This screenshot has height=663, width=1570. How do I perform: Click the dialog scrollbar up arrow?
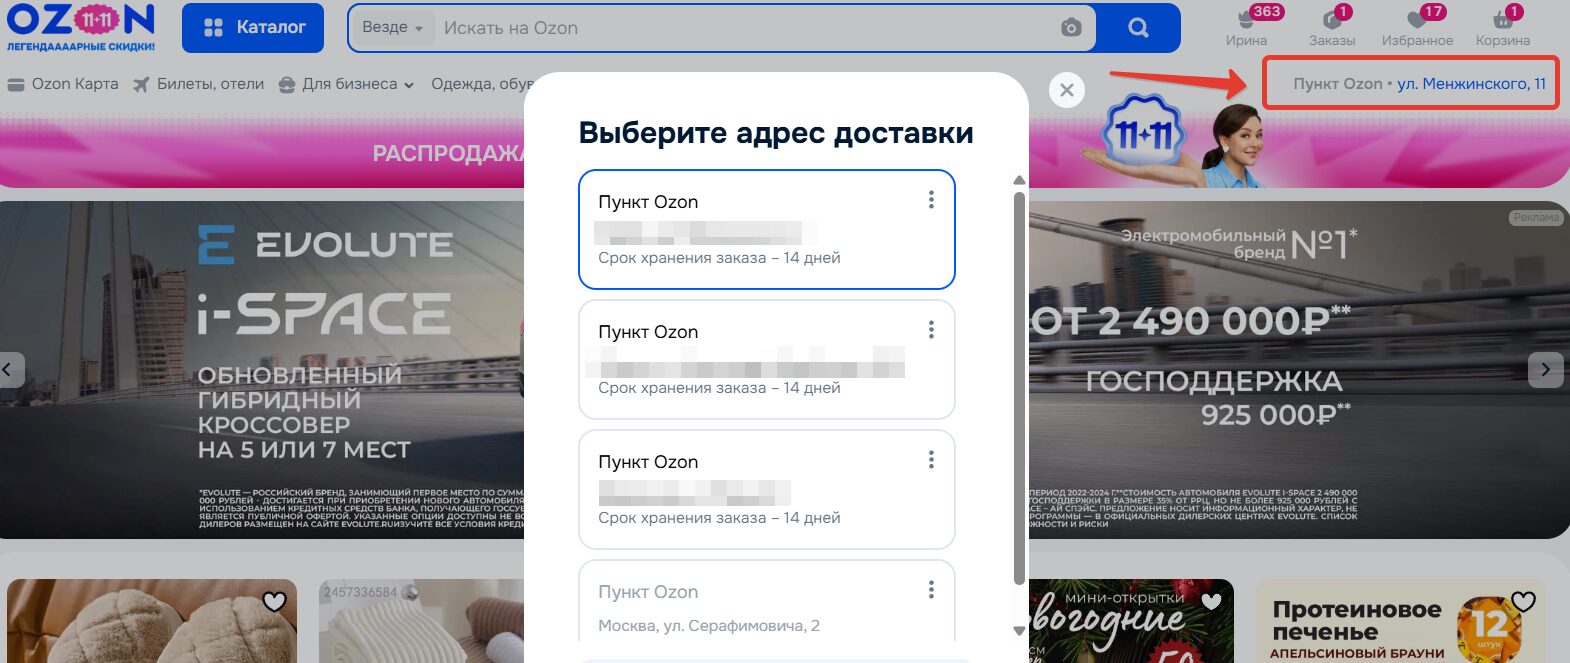pyautogui.click(x=1019, y=180)
